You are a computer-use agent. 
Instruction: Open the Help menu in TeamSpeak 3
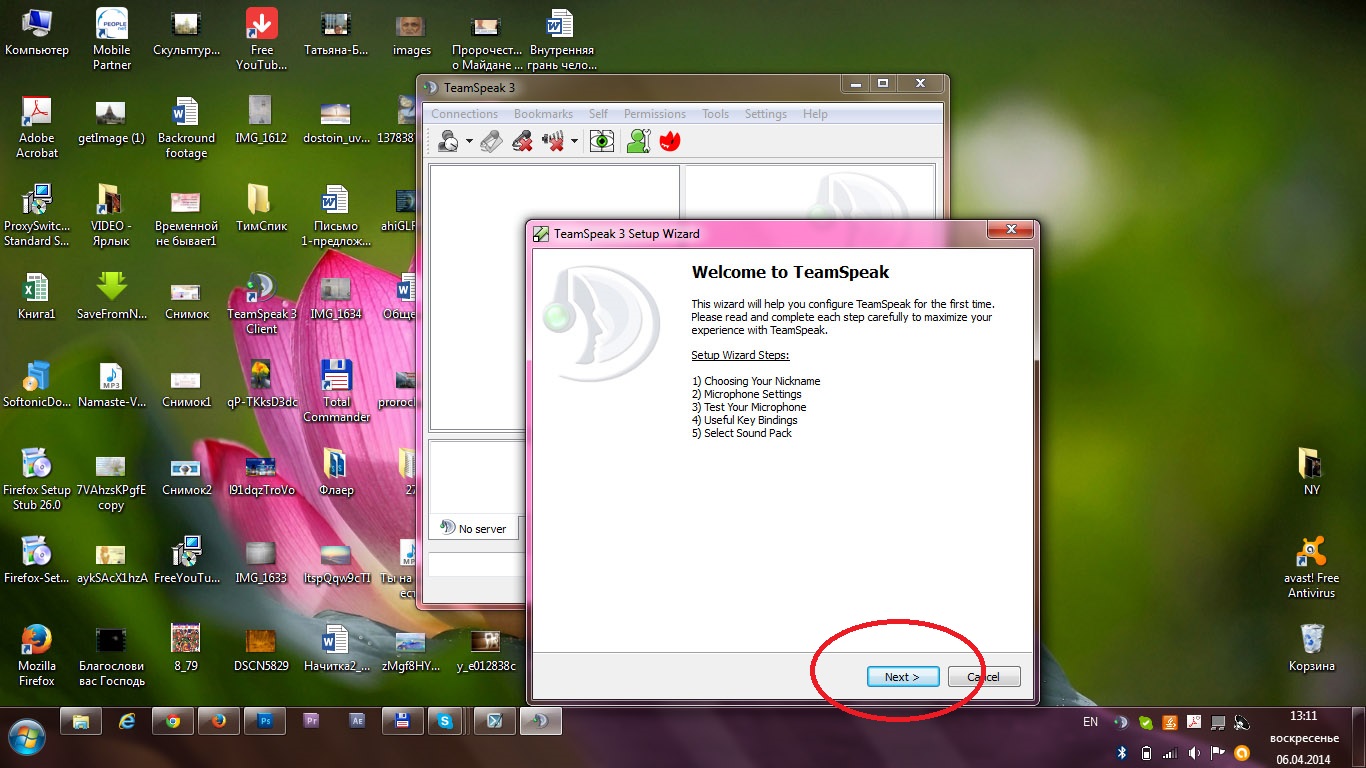[x=815, y=114]
